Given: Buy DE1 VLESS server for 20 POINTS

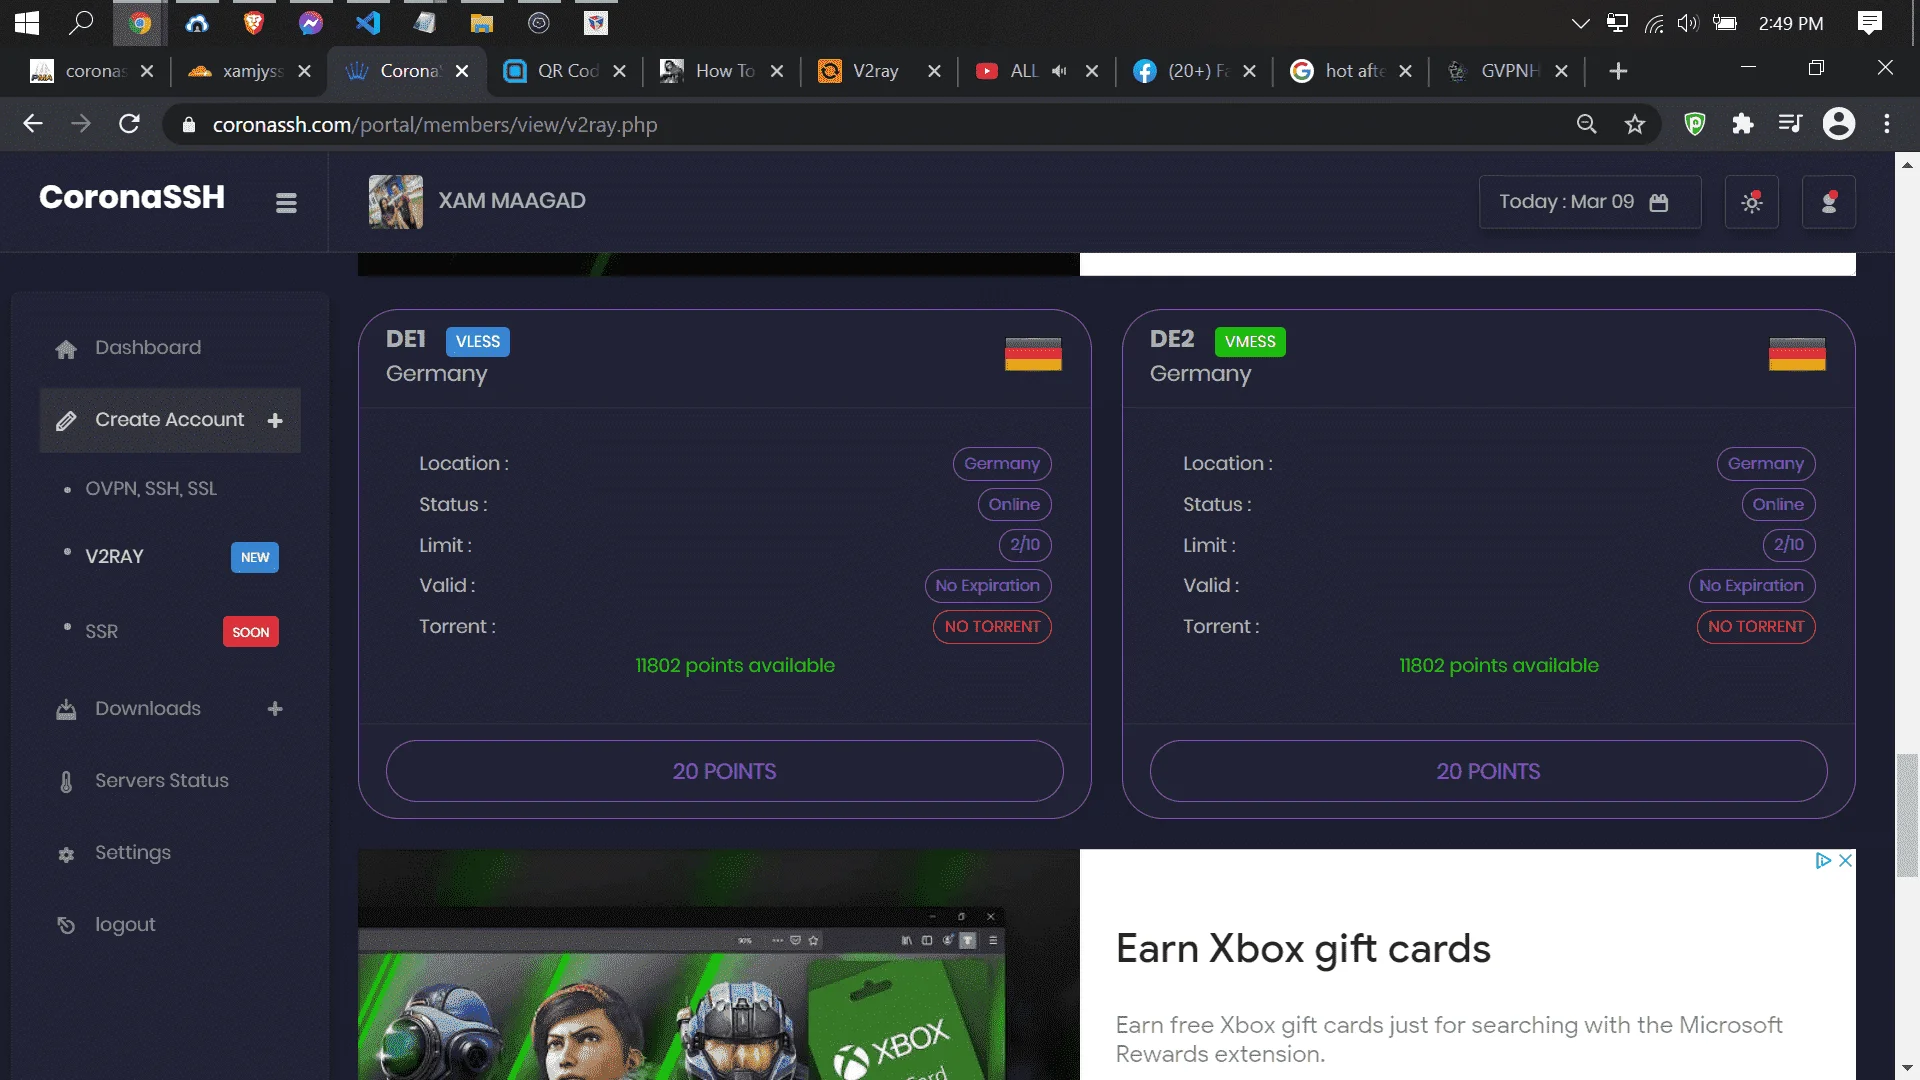Looking at the screenshot, I should 724,771.
